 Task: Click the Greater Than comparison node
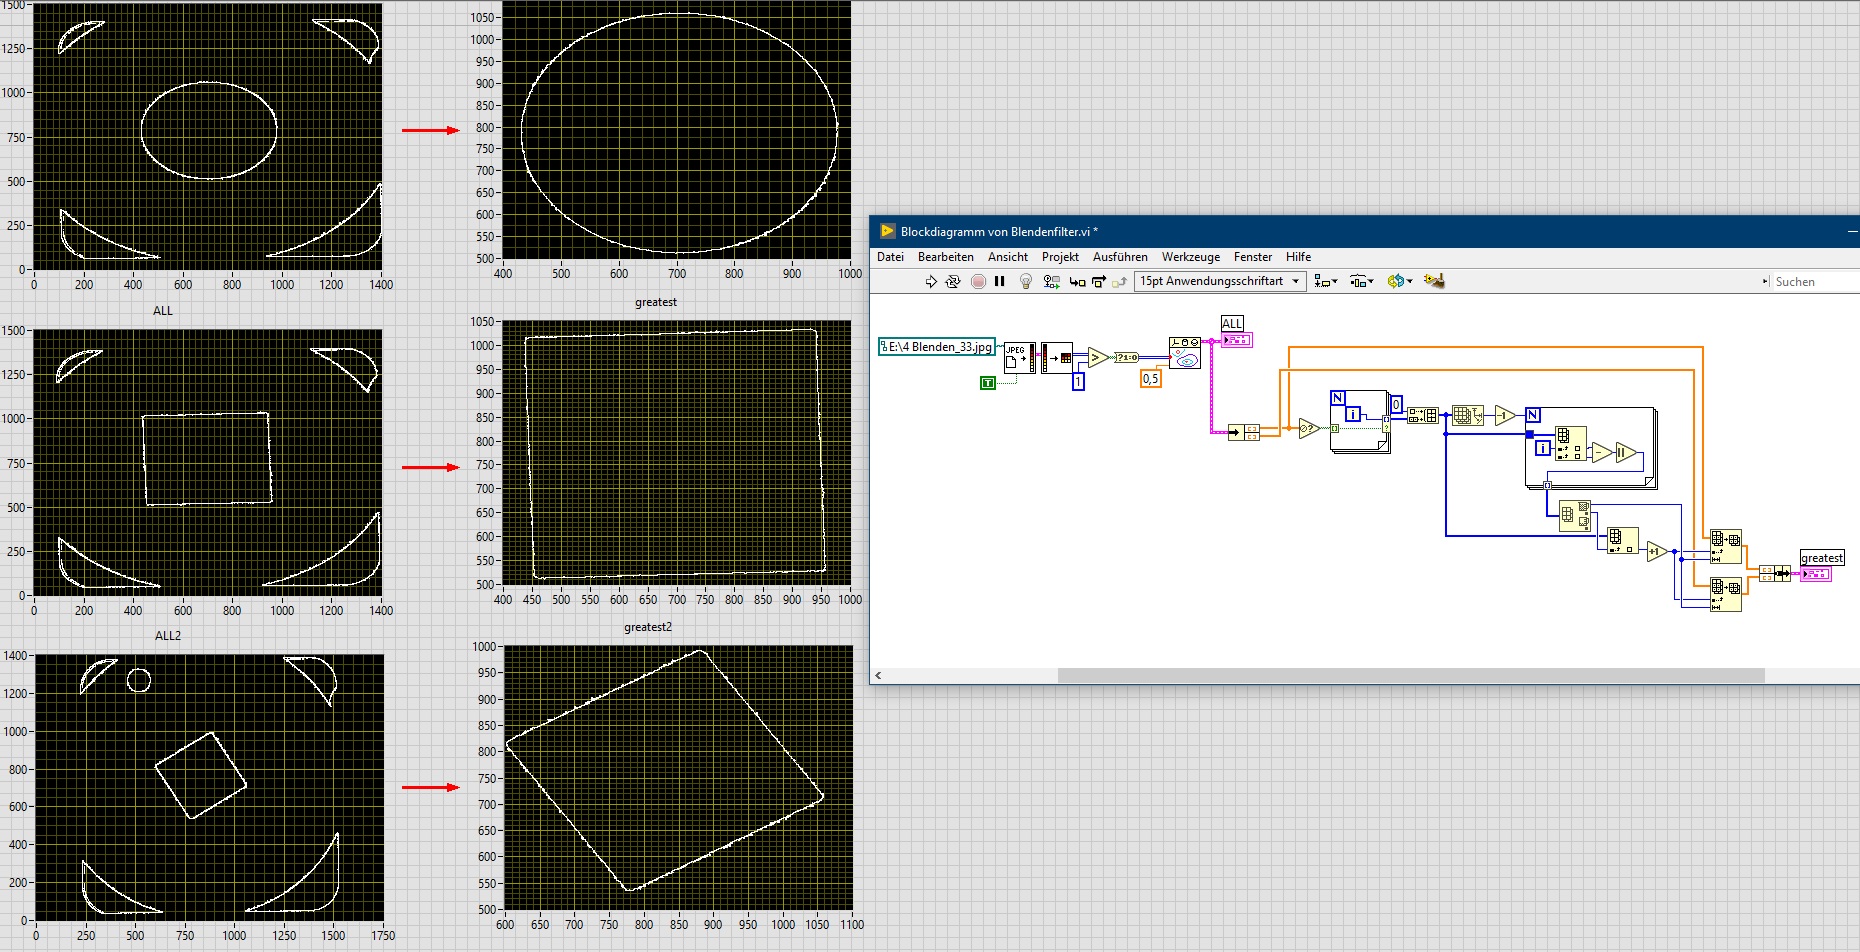[x=1097, y=357]
